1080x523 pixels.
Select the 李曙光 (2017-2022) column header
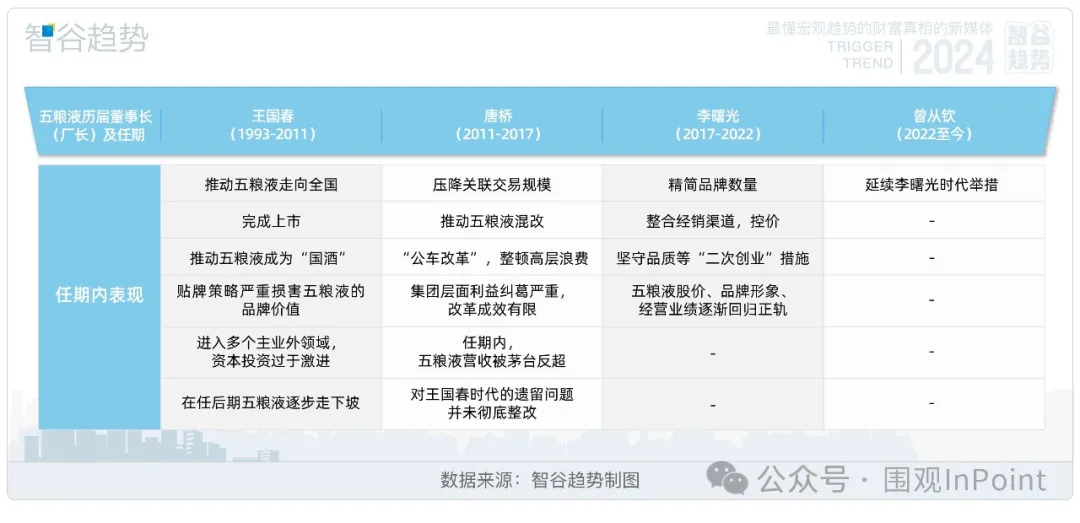point(711,125)
